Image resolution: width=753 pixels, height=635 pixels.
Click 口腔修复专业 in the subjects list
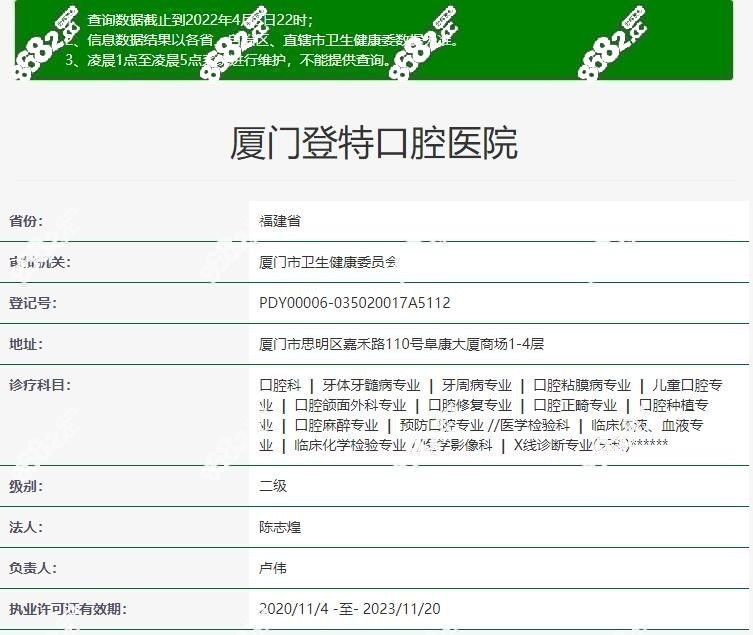[x=470, y=405]
